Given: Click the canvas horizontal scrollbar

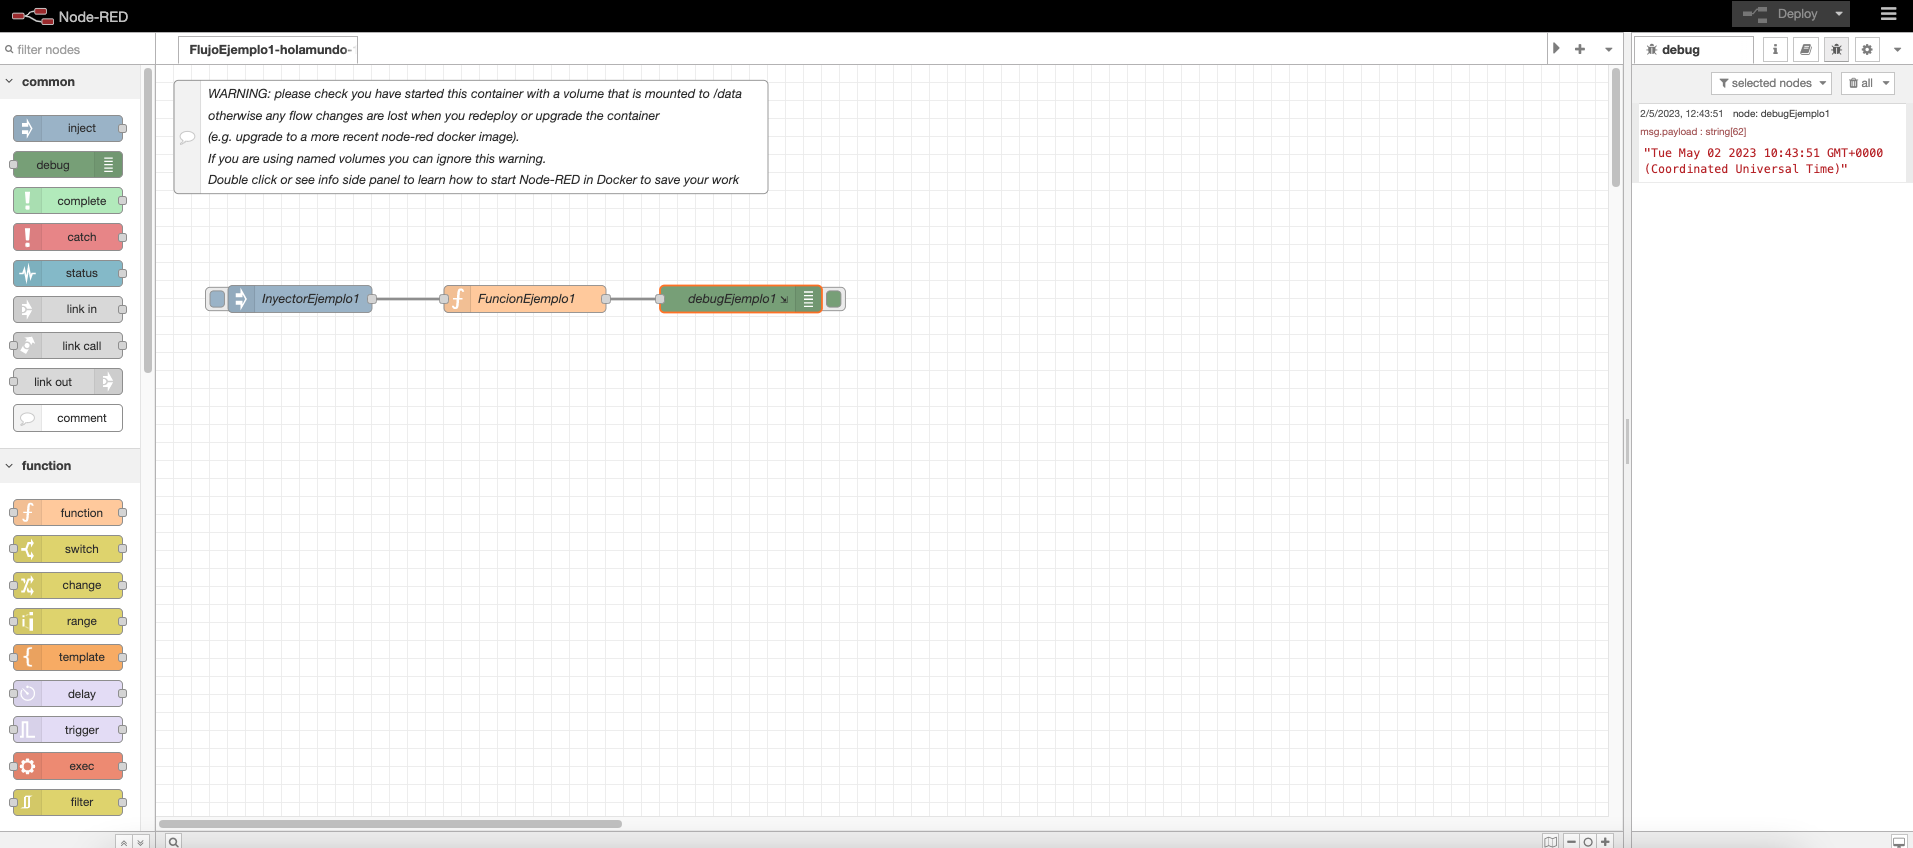Looking at the screenshot, I should pyautogui.click(x=390, y=824).
